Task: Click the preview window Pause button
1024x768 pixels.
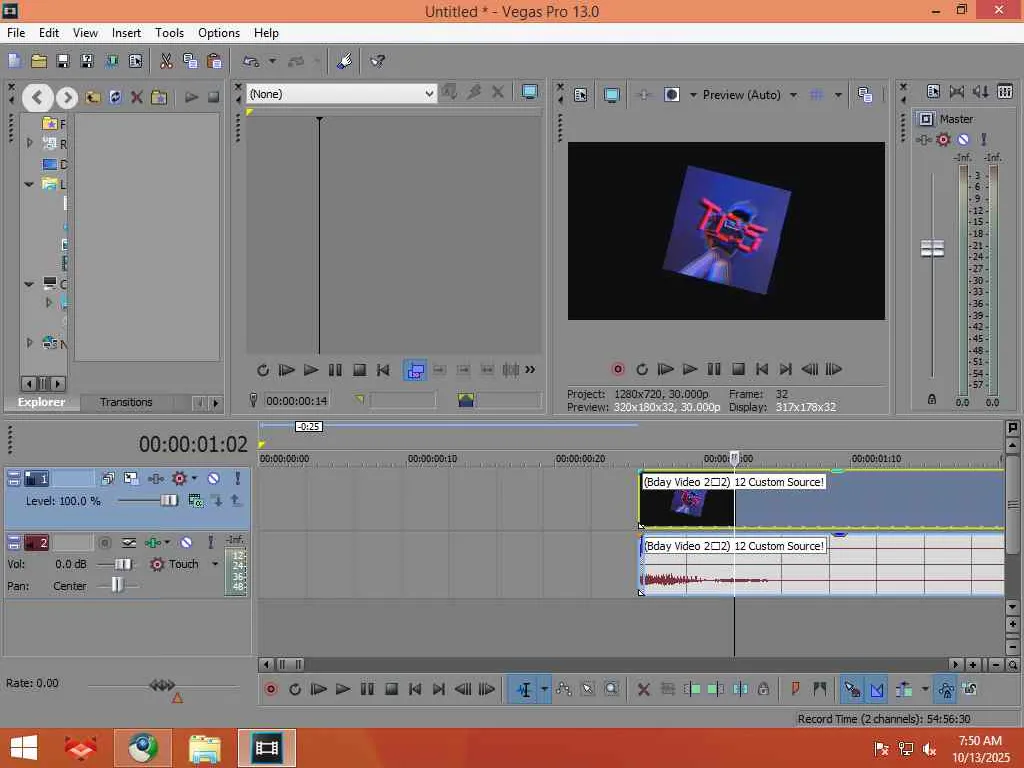Action: click(714, 370)
